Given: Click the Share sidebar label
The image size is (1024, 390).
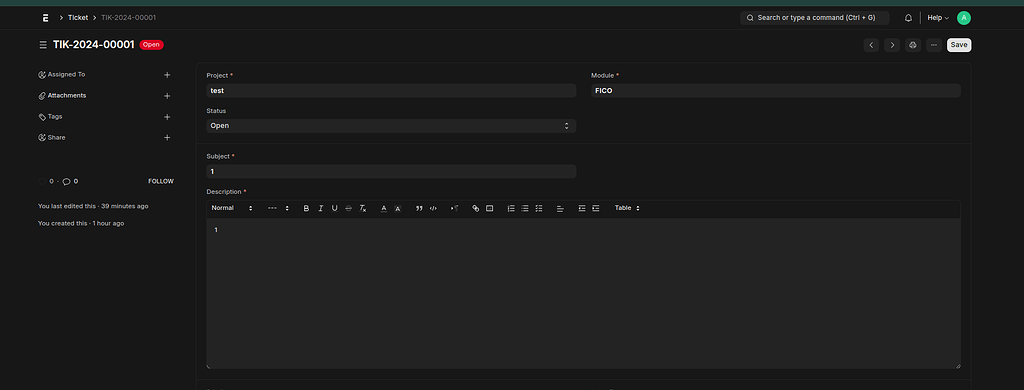Looking at the screenshot, I should (x=56, y=137).
